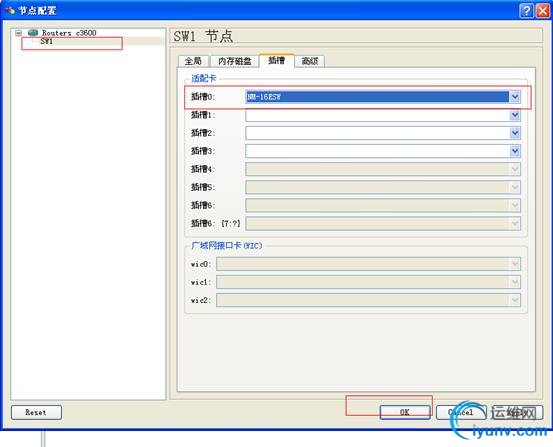Click the Reset button
Screen dimensions: 553x447
[36, 412]
